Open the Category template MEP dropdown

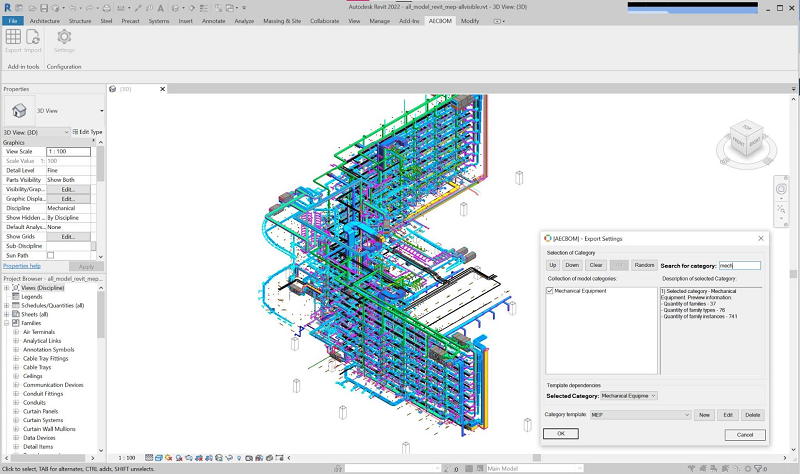tap(639, 415)
